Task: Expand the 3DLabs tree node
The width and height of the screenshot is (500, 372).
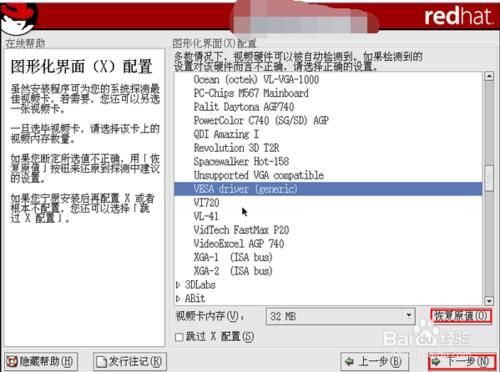Action: (178, 285)
